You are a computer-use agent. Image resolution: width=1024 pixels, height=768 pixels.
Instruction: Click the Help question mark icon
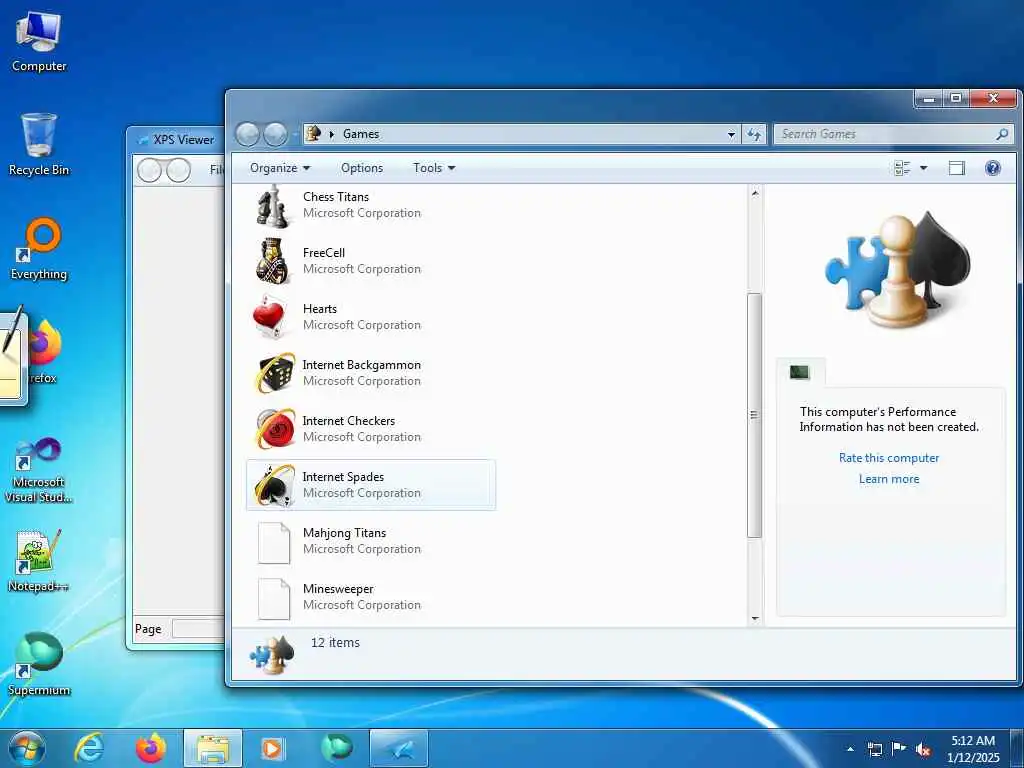tap(993, 168)
